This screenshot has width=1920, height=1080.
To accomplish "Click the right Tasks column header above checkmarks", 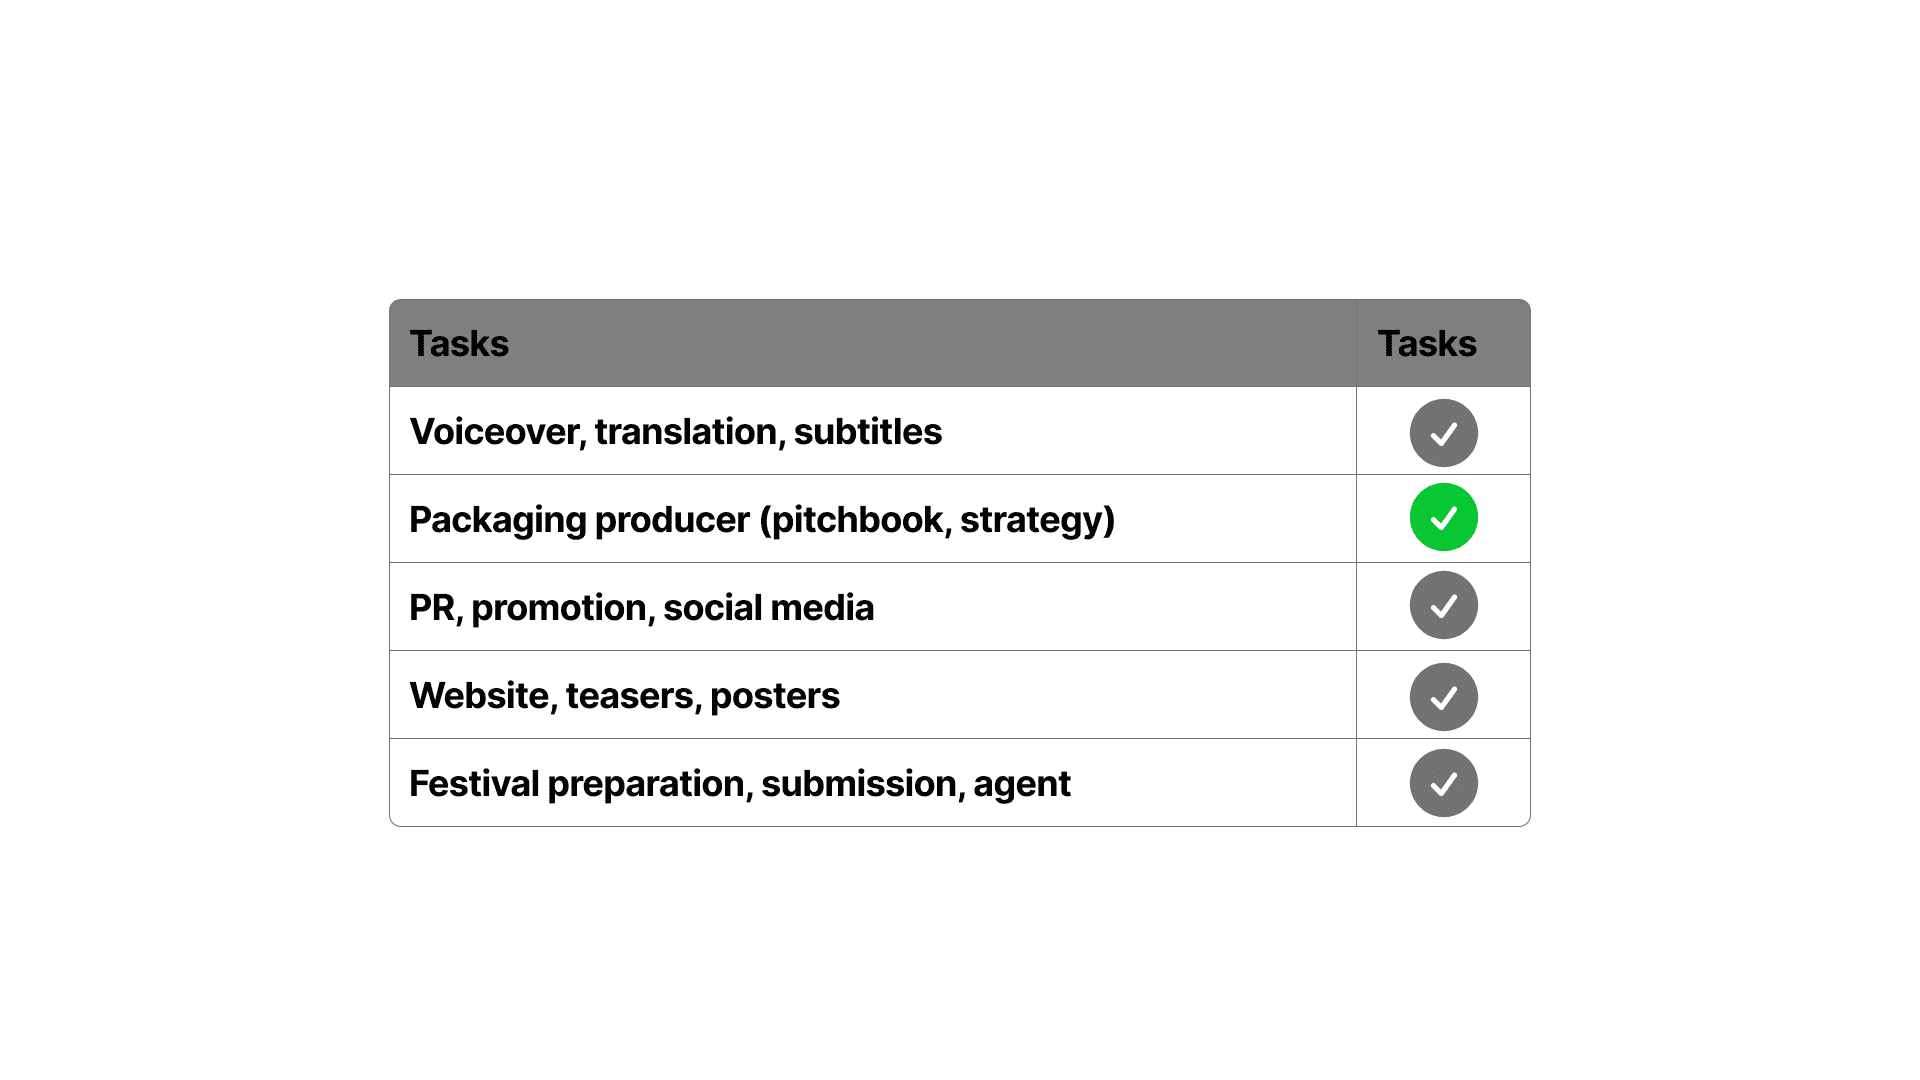I will 1427,344.
